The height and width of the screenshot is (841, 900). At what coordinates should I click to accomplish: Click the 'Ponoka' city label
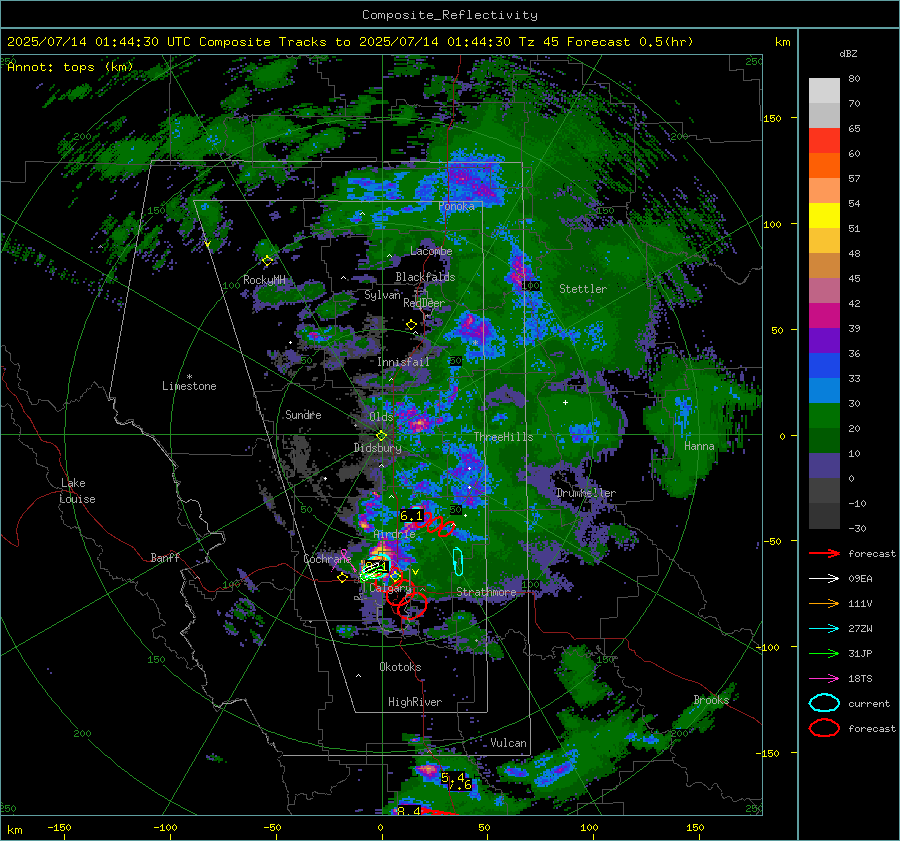tap(456, 206)
